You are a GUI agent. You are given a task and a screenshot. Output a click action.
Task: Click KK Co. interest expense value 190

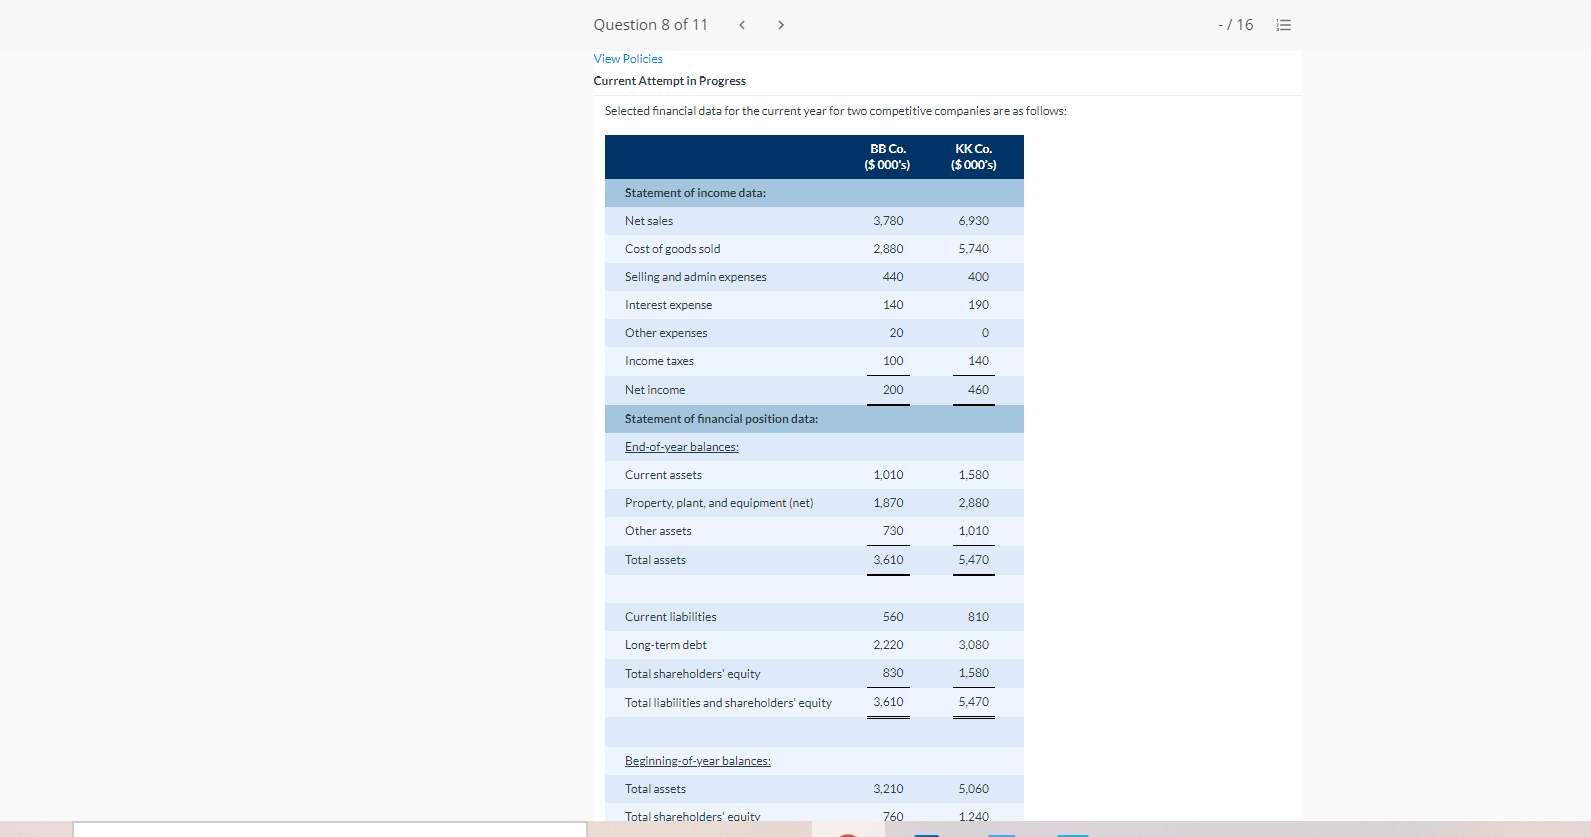click(979, 305)
